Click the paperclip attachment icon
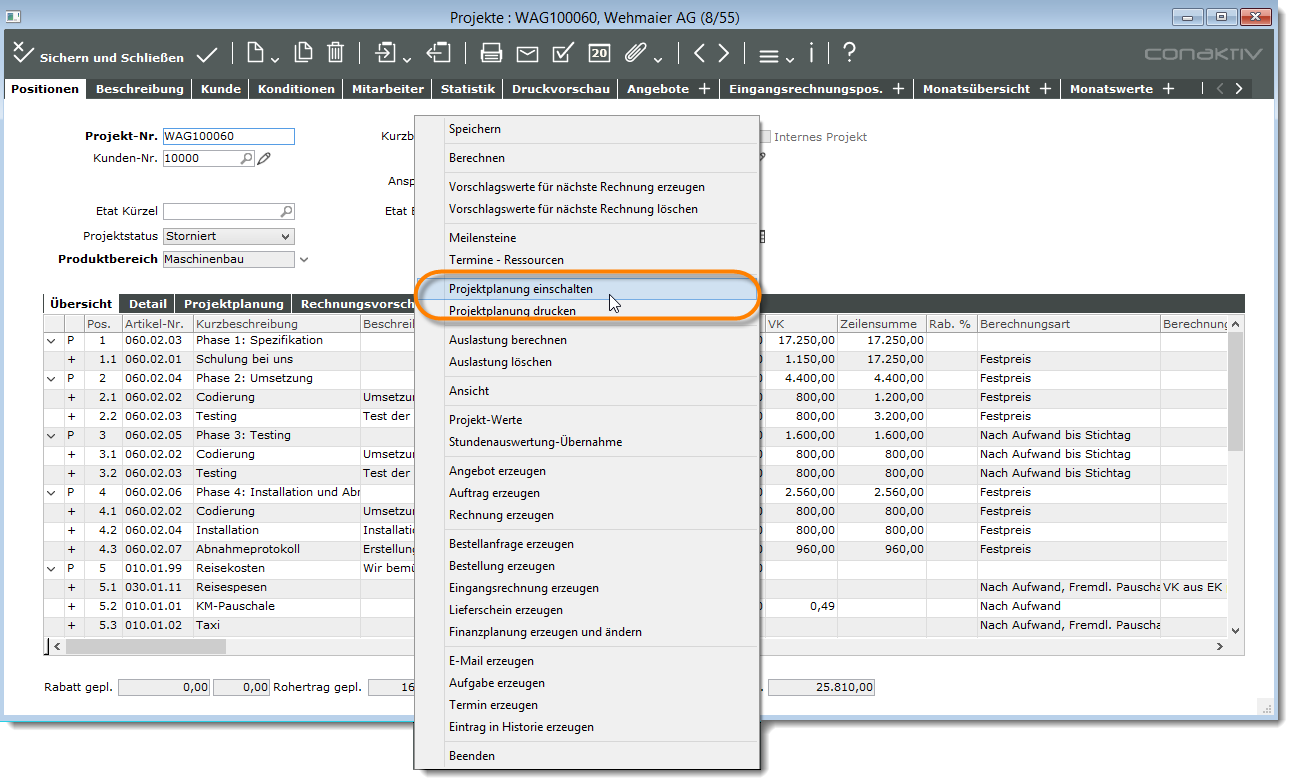The width and height of the screenshot is (1292, 779). (636, 53)
